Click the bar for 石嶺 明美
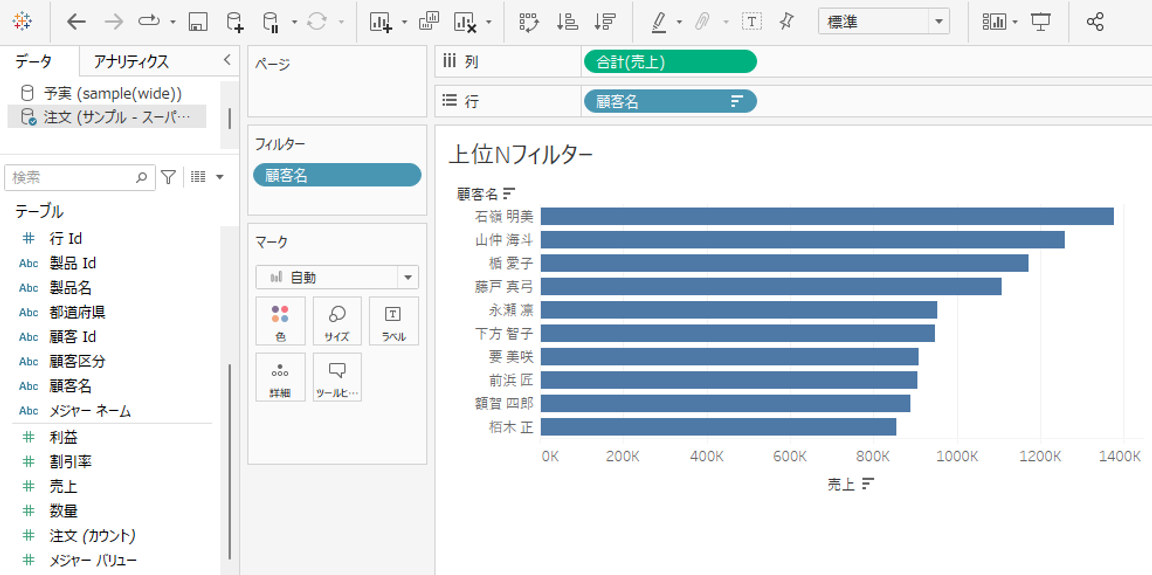The height and width of the screenshot is (575, 1152). [x=827, y=216]
